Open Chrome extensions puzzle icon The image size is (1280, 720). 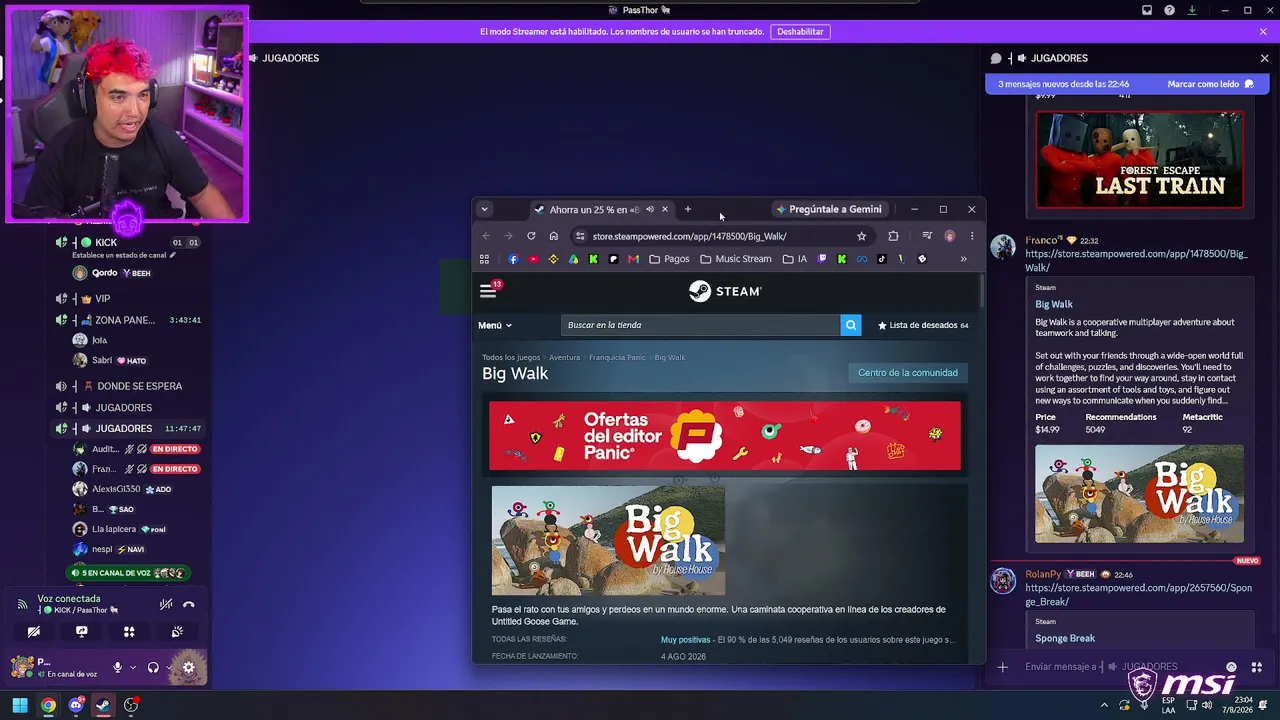point(893,236)
